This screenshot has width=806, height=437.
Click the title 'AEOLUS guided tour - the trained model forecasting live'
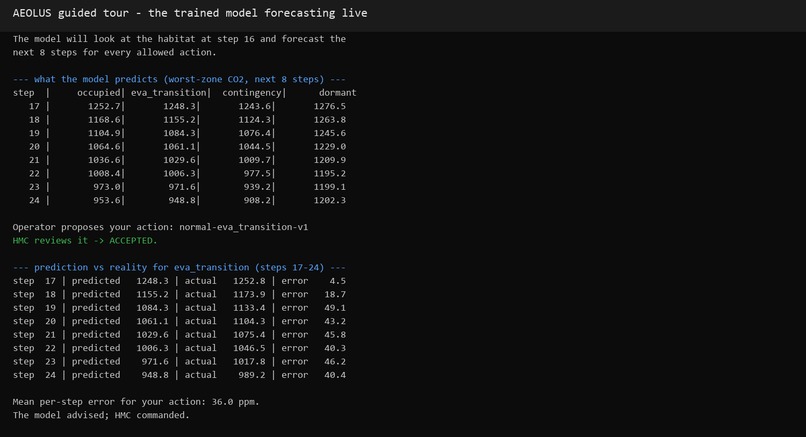click(190, 13)
